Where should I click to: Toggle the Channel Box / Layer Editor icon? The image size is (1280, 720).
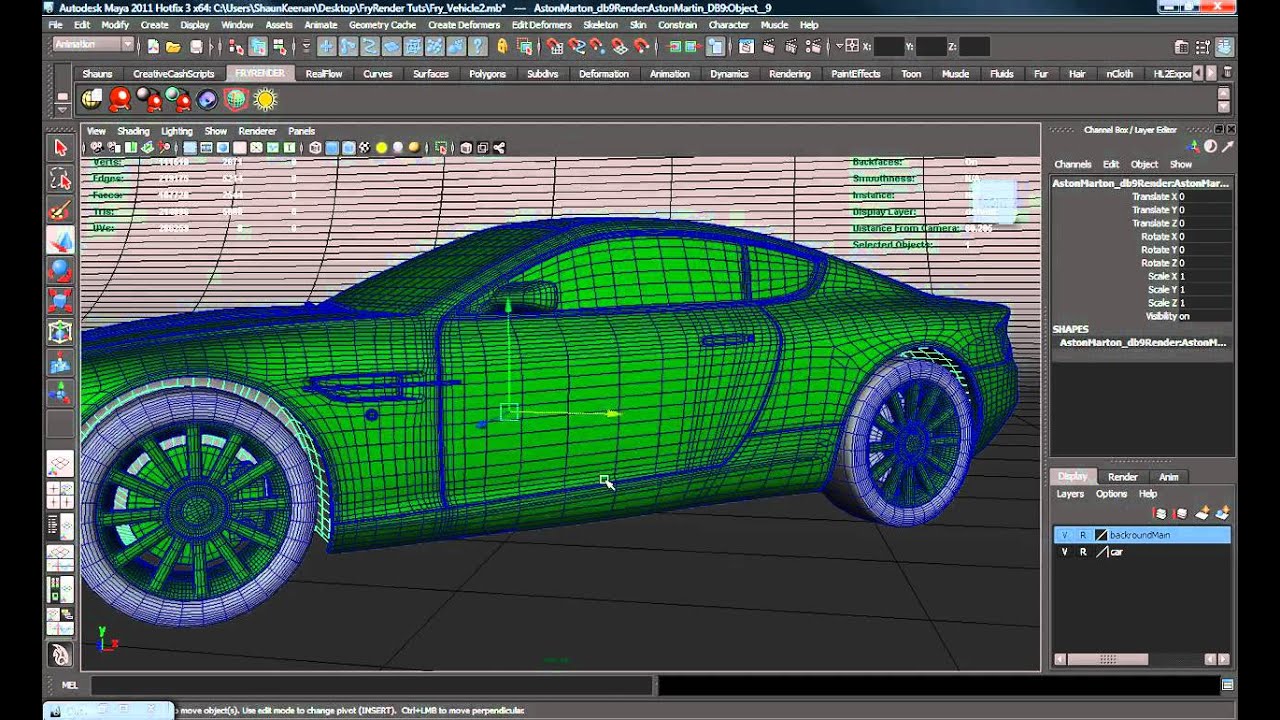click(1225, 46)
